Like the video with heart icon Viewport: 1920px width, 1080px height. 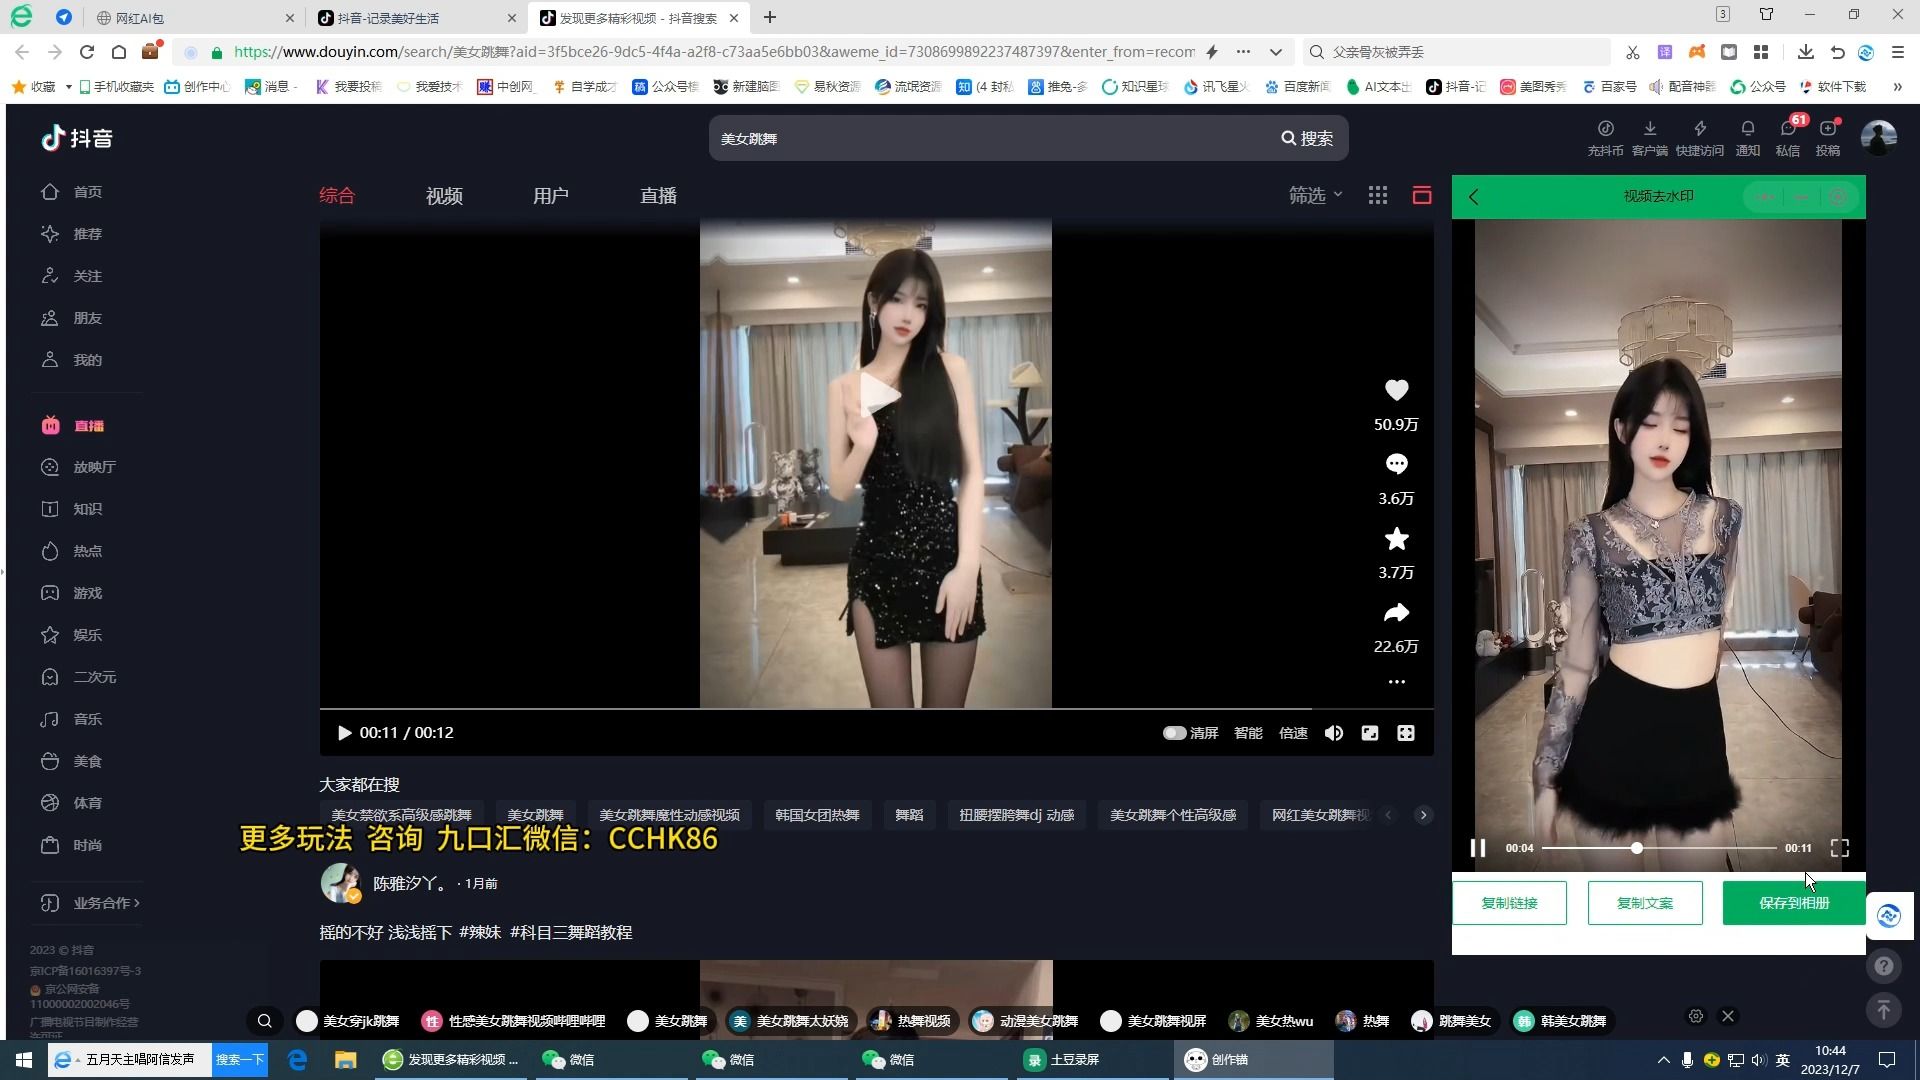(x=1396, y=390)
